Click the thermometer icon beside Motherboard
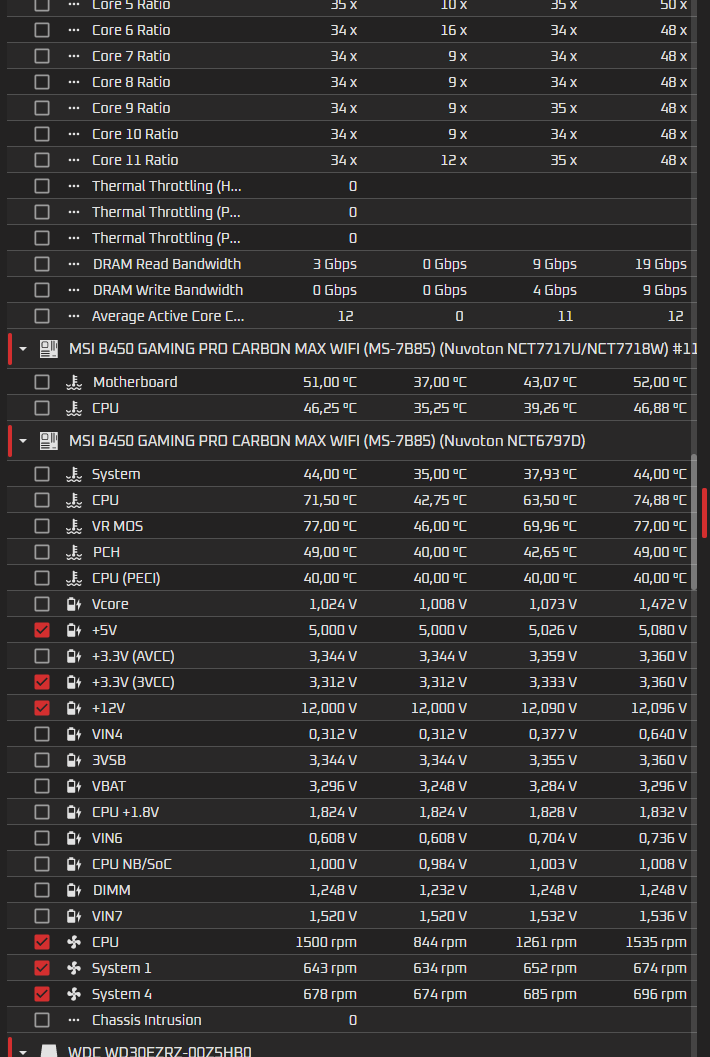The width and height of the screenshot is (710, 1057). pyautogui.click(x=73, y=382)
